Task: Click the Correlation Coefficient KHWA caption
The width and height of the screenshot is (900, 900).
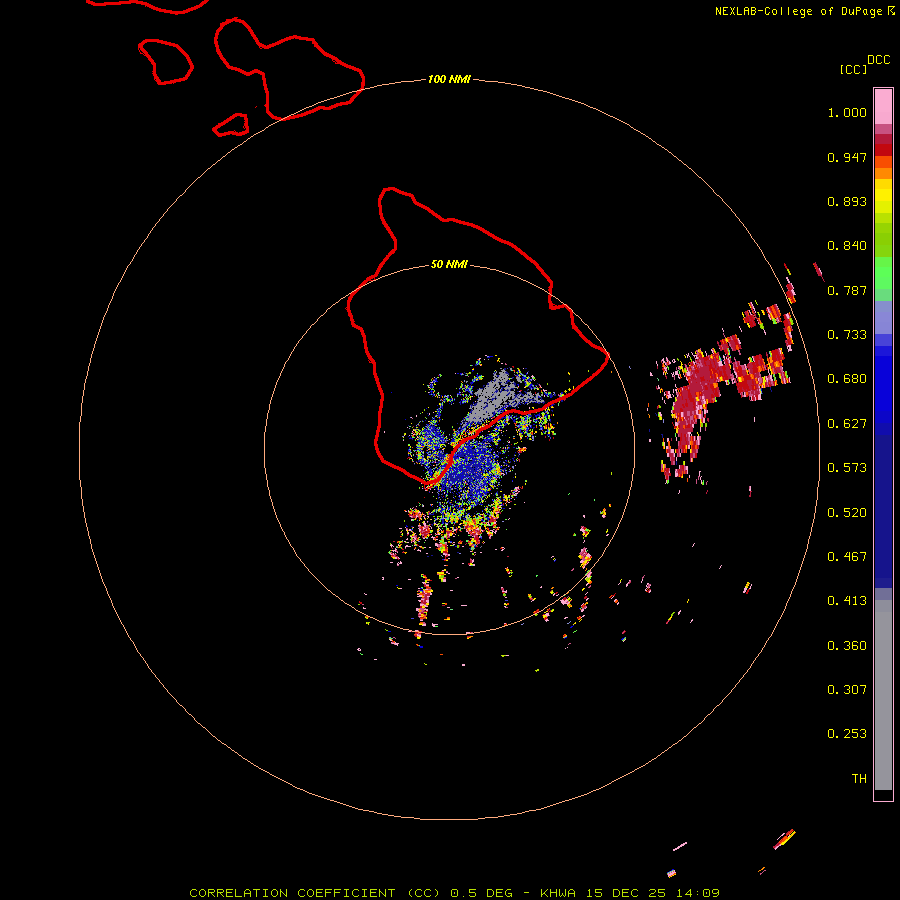Action: (x=454, y=893)
